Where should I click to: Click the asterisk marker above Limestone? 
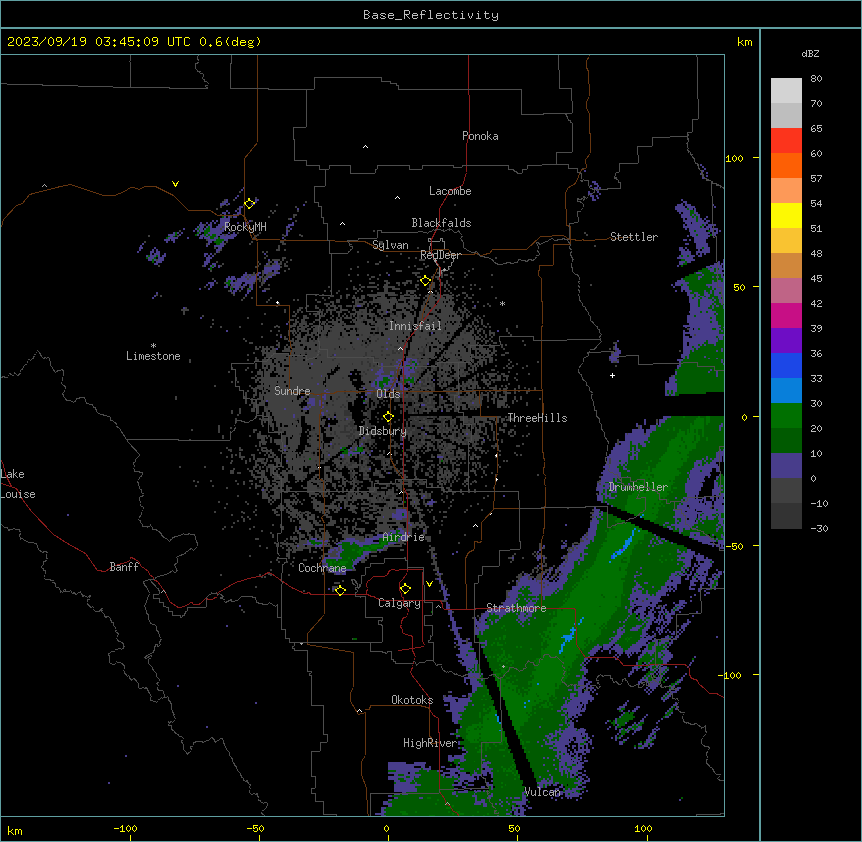(153, 346)
